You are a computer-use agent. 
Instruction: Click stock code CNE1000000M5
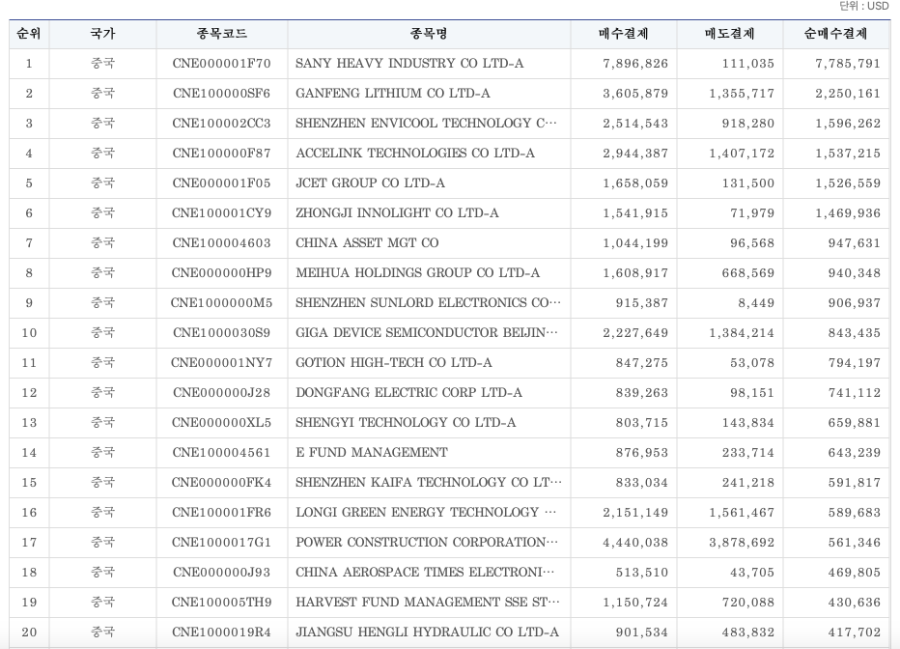(x=222, y=302)
